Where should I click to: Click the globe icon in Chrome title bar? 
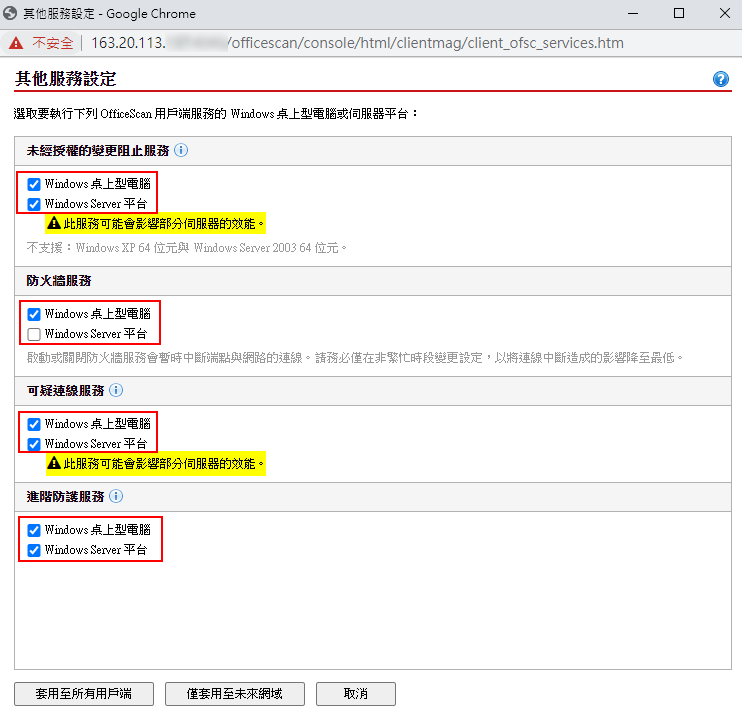coord(9,13)
